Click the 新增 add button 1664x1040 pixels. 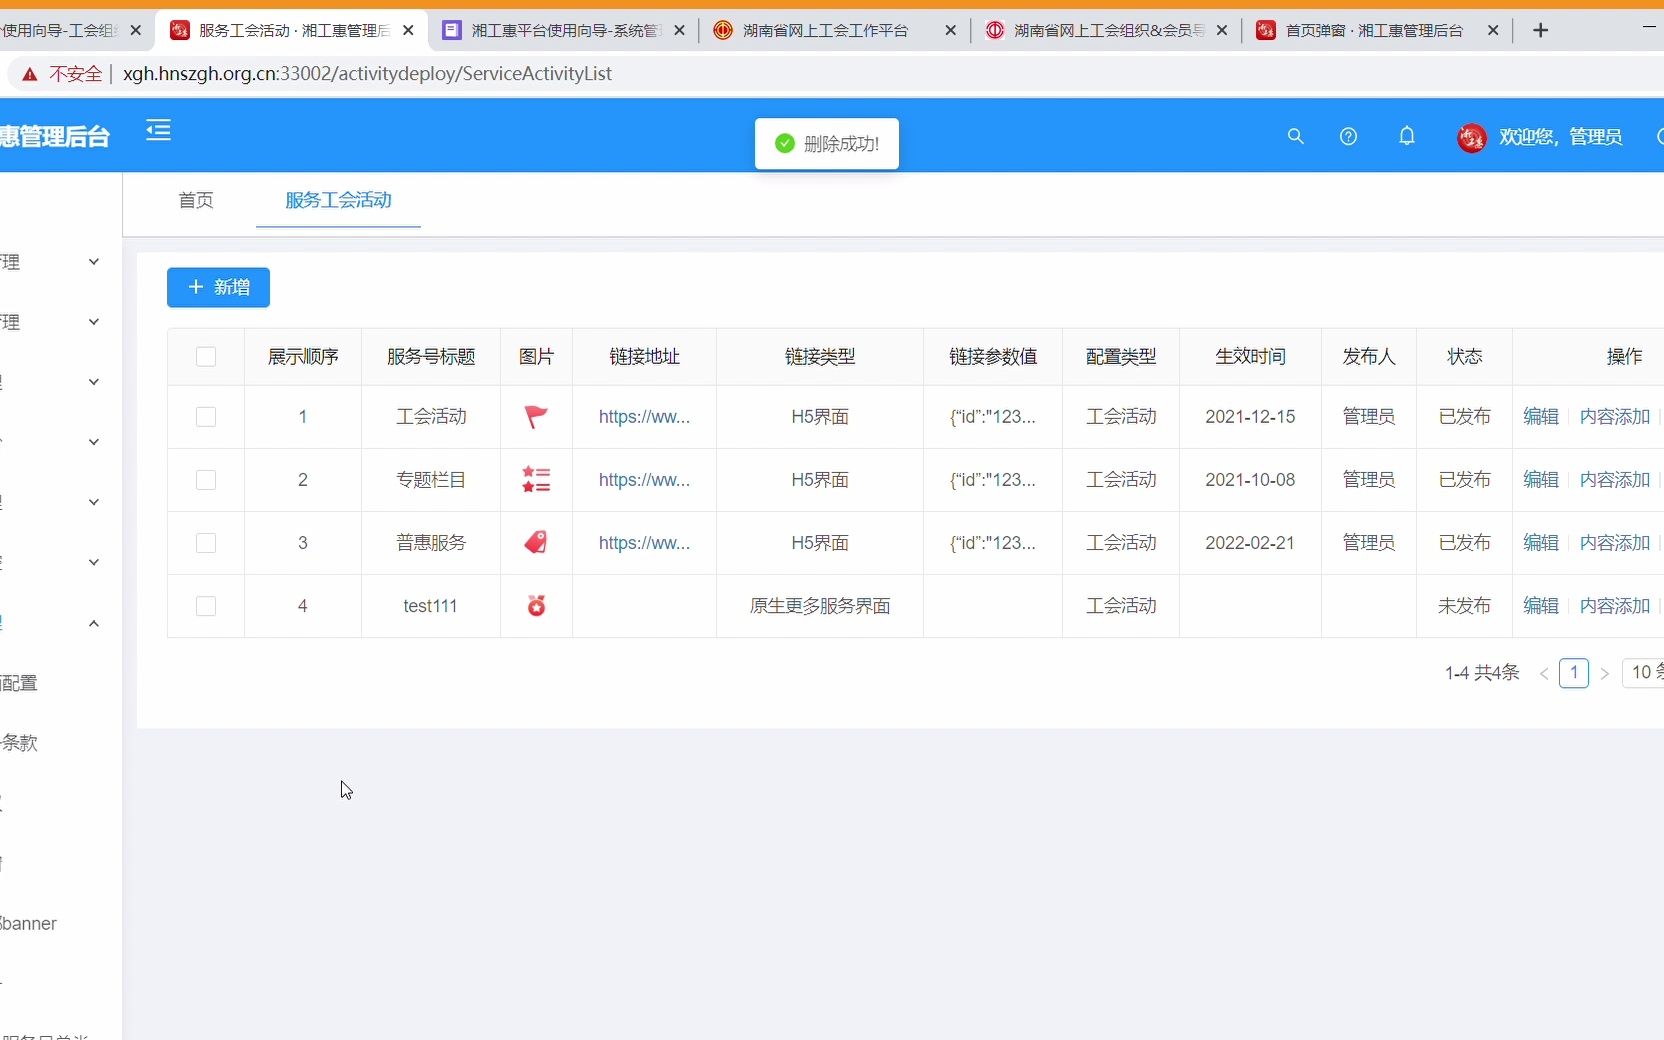coord(218,288)
